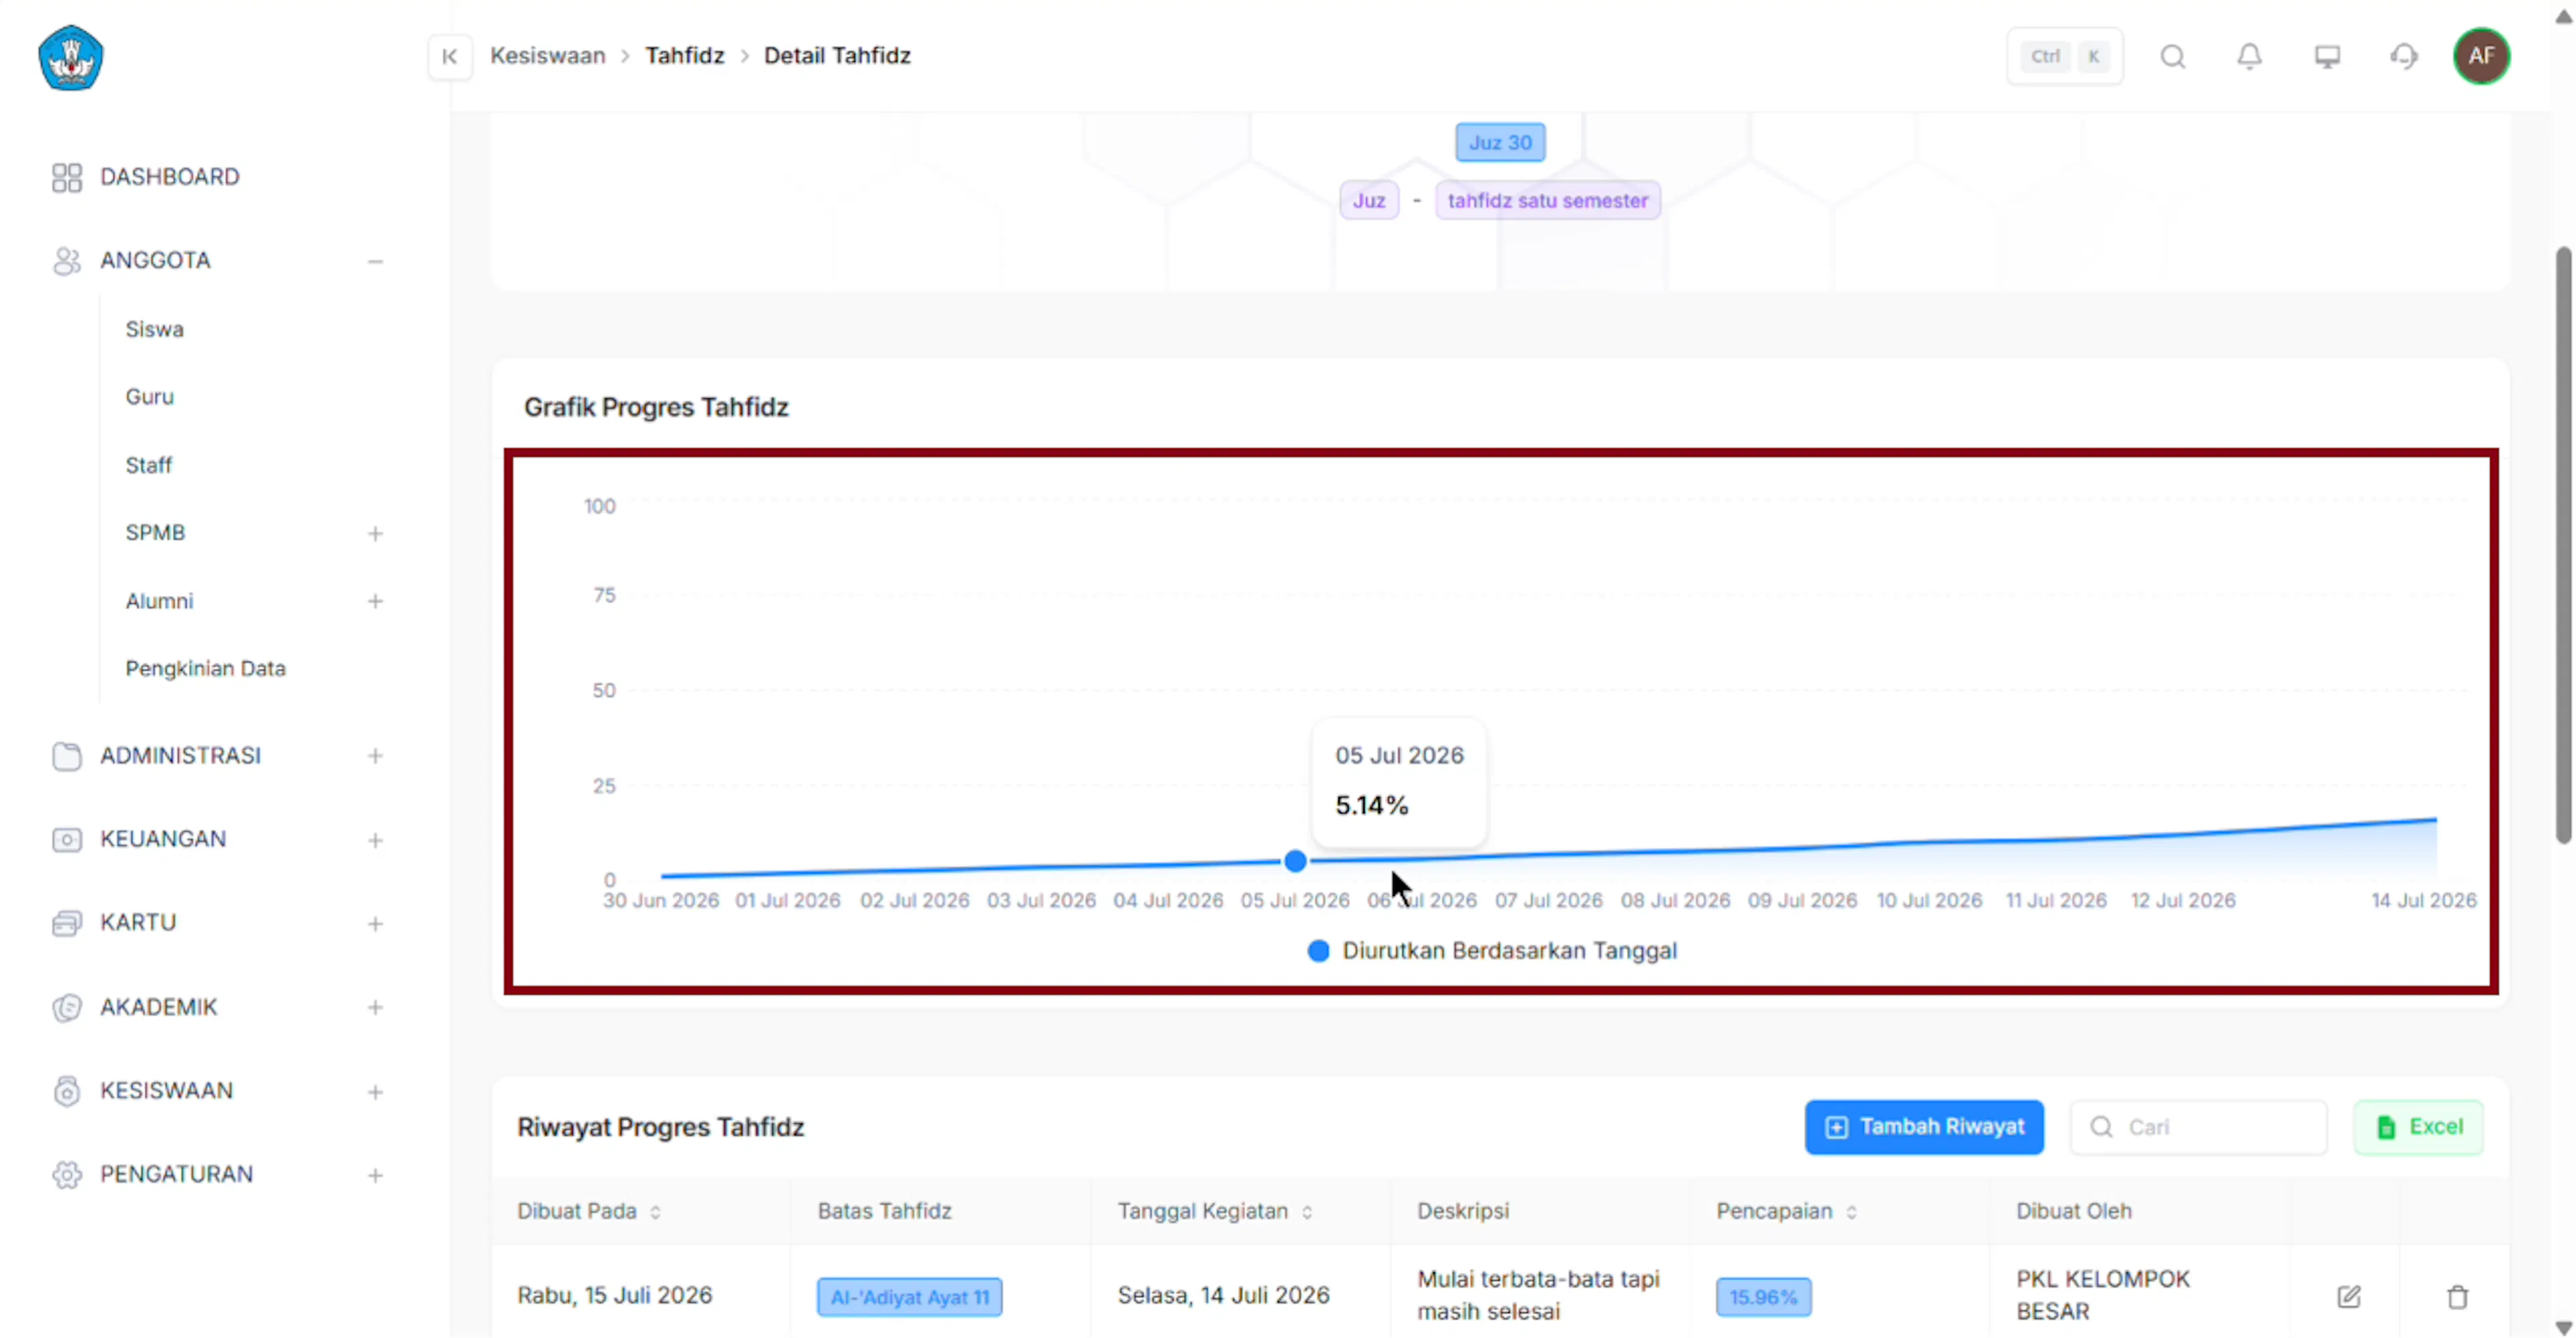
Task: Open the headset support icon
Action: click(x=2404, y=56)
